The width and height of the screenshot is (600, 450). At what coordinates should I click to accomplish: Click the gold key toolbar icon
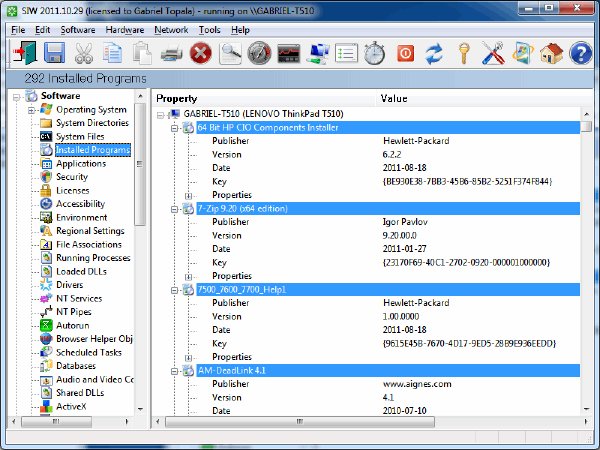463,53
